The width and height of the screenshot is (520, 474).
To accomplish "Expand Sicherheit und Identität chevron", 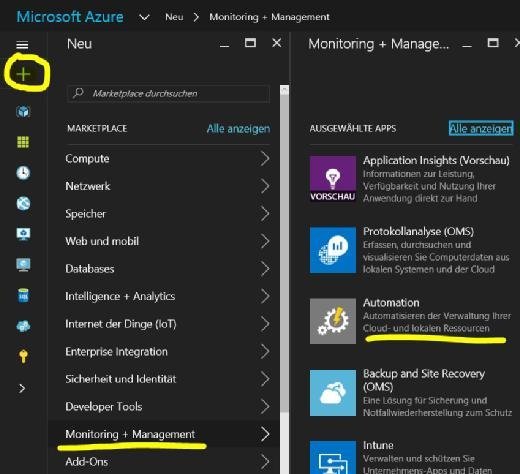I will (265, 379).
